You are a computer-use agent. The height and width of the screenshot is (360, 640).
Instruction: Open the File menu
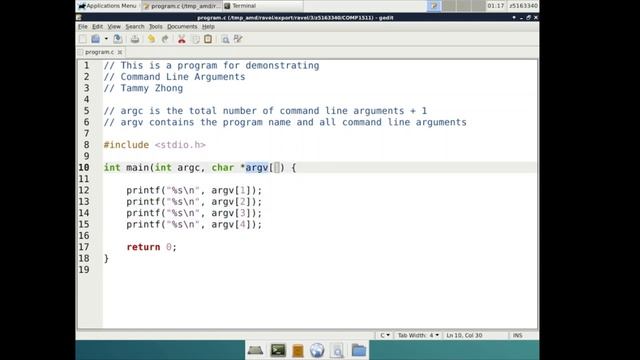pos(83,27)
